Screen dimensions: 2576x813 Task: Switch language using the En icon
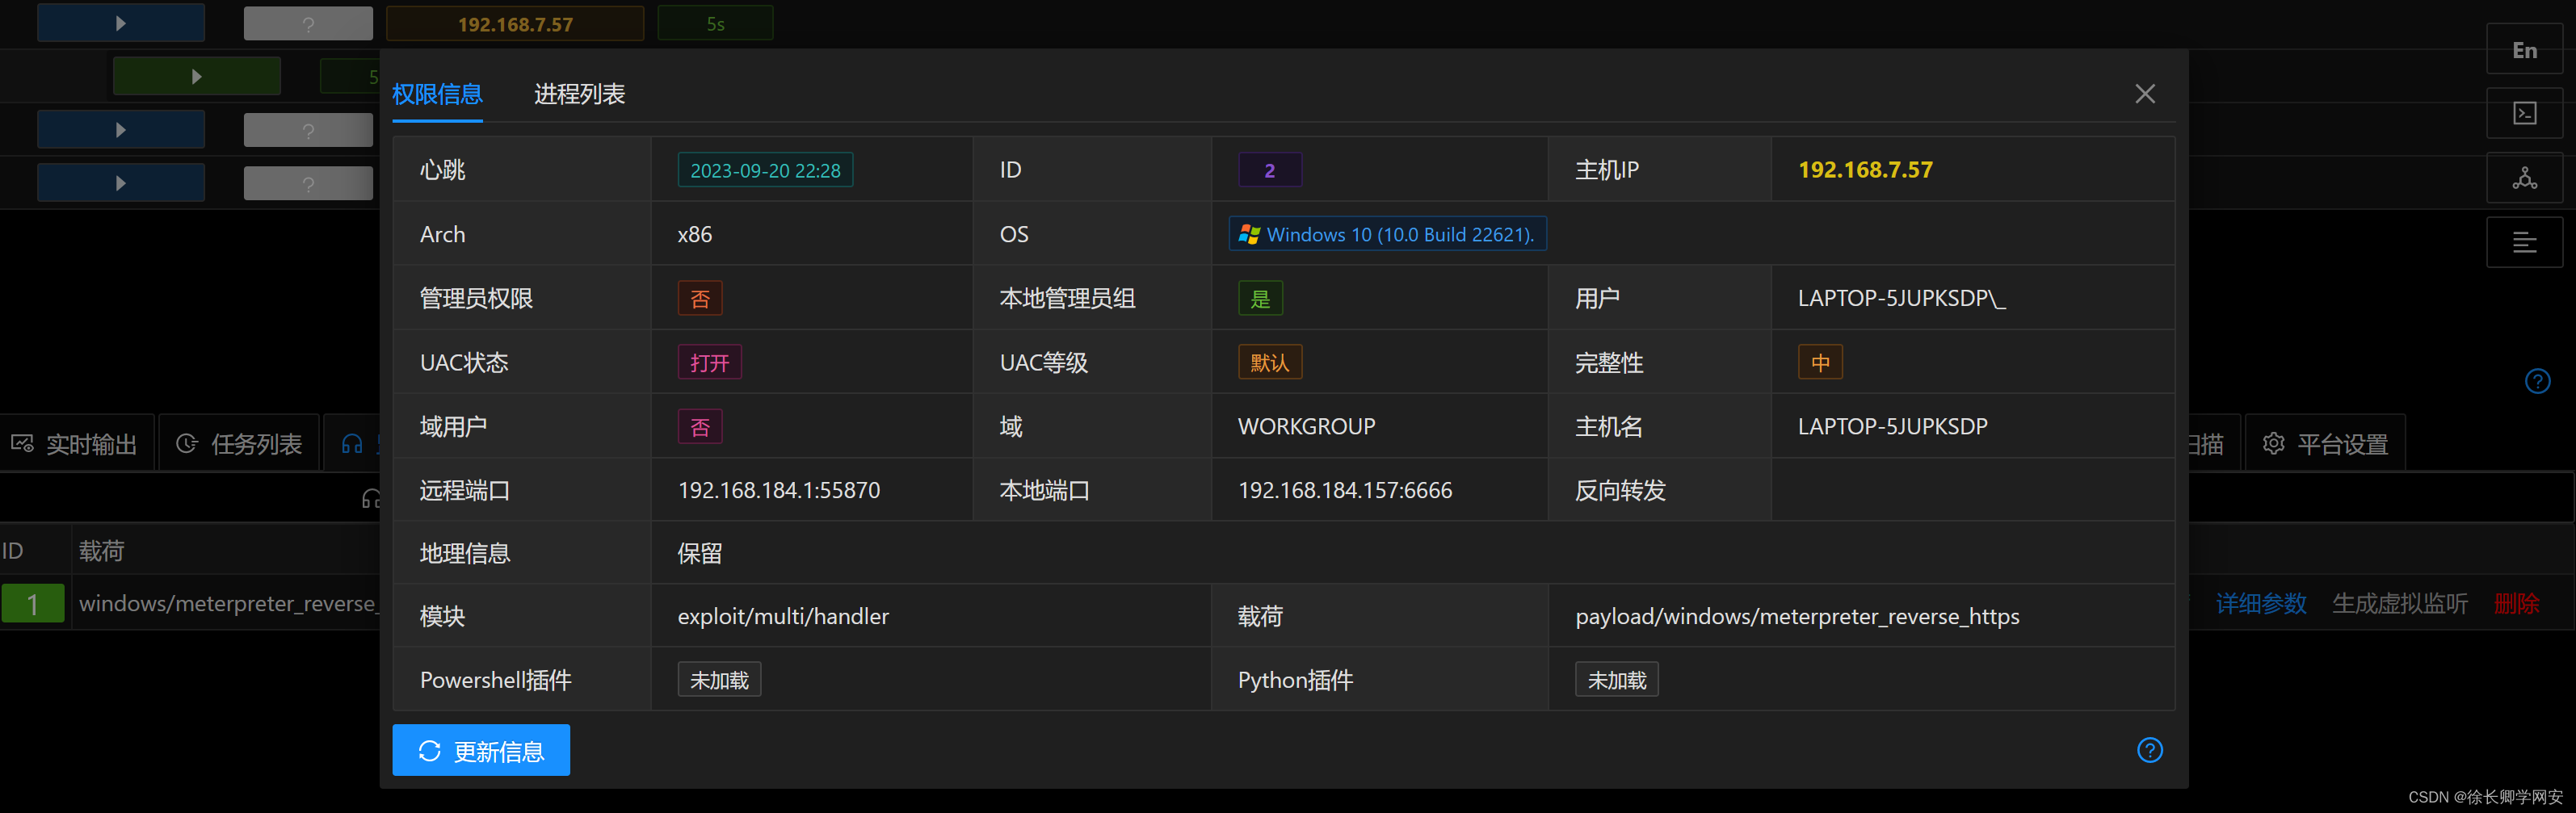point(2524,48)
